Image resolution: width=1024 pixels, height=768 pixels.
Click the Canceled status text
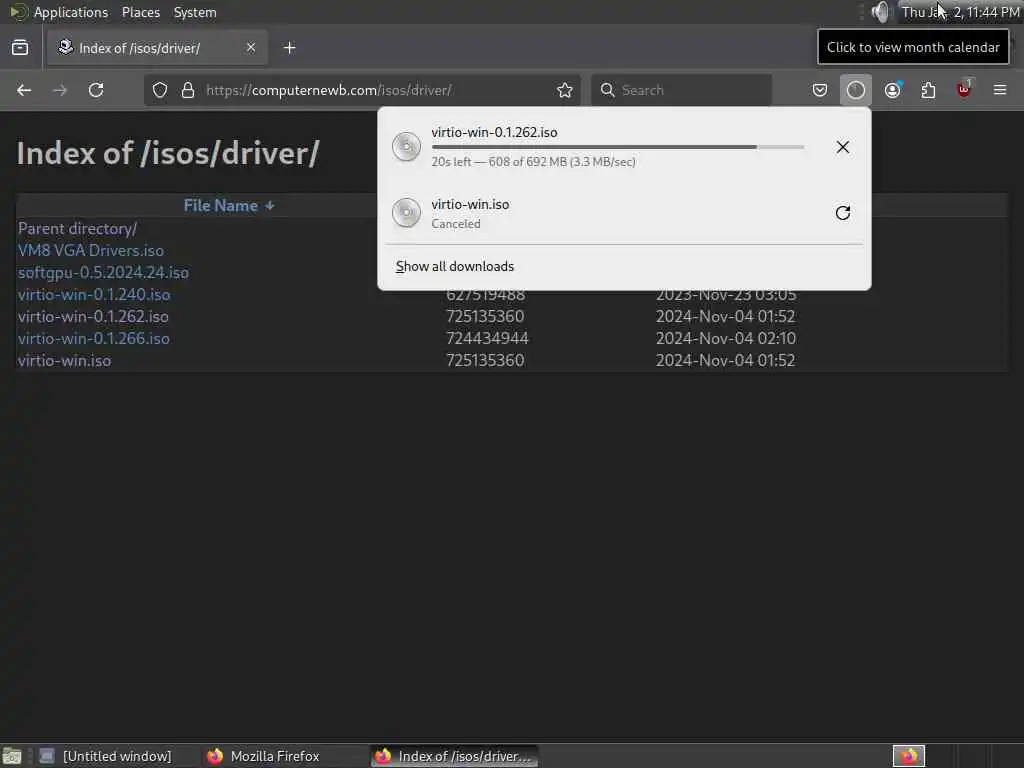[x=456, y=224]
